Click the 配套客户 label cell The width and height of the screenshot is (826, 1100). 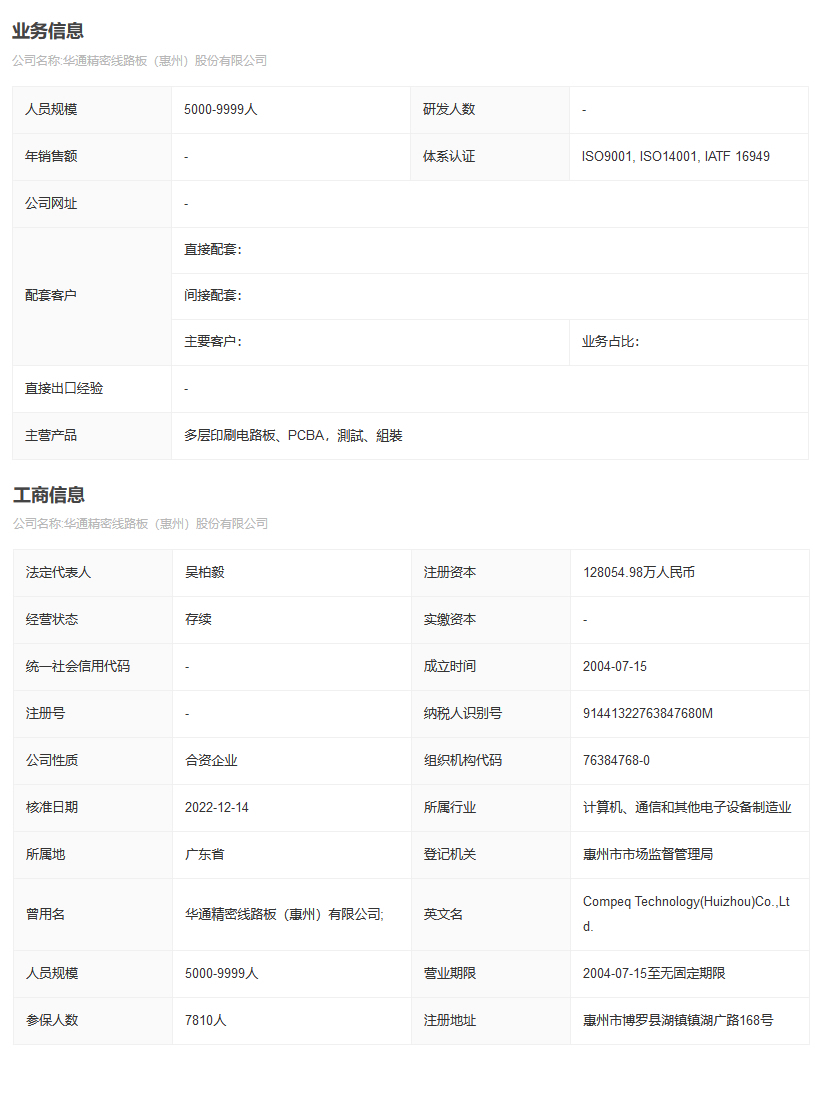(92, 295)
